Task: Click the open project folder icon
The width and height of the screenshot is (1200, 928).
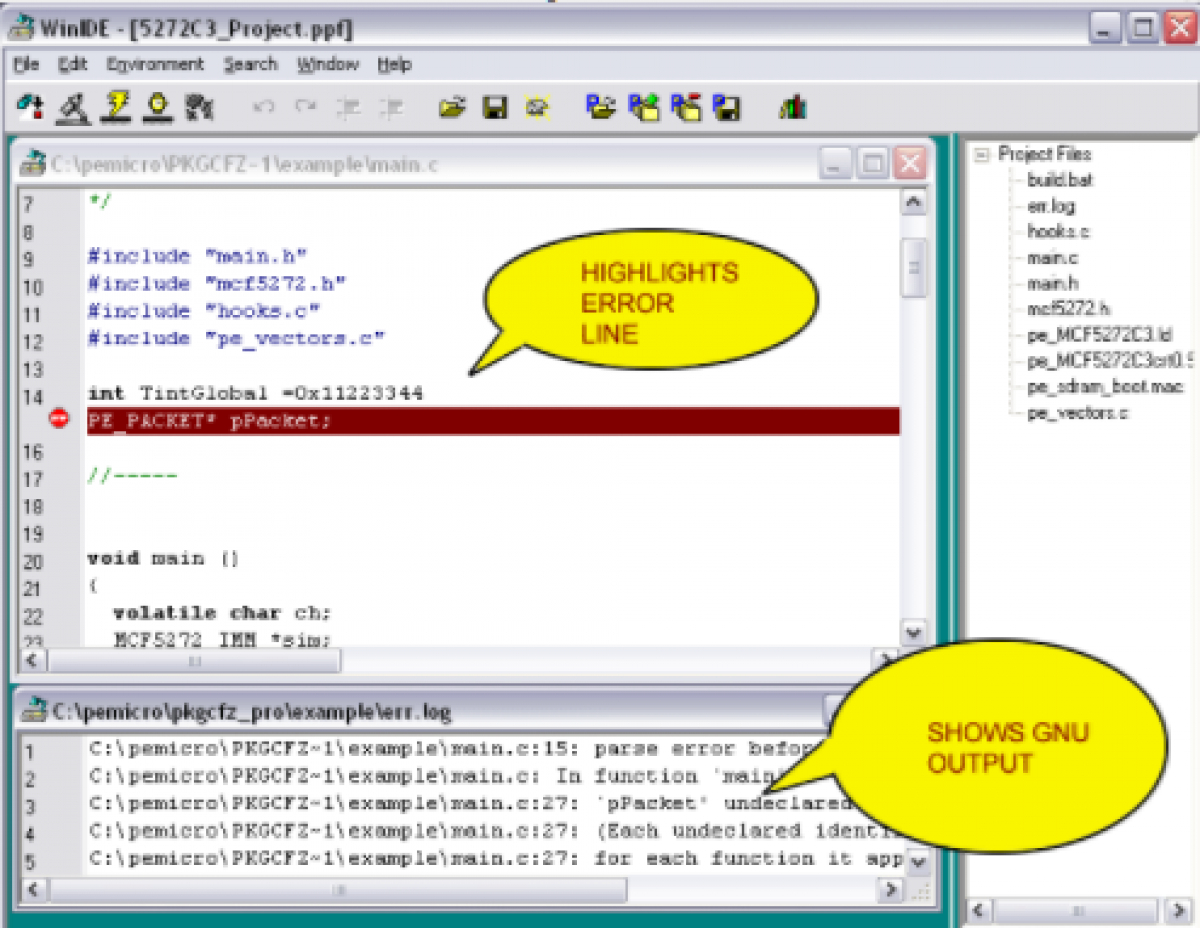Action: click(x=599, y=107)
